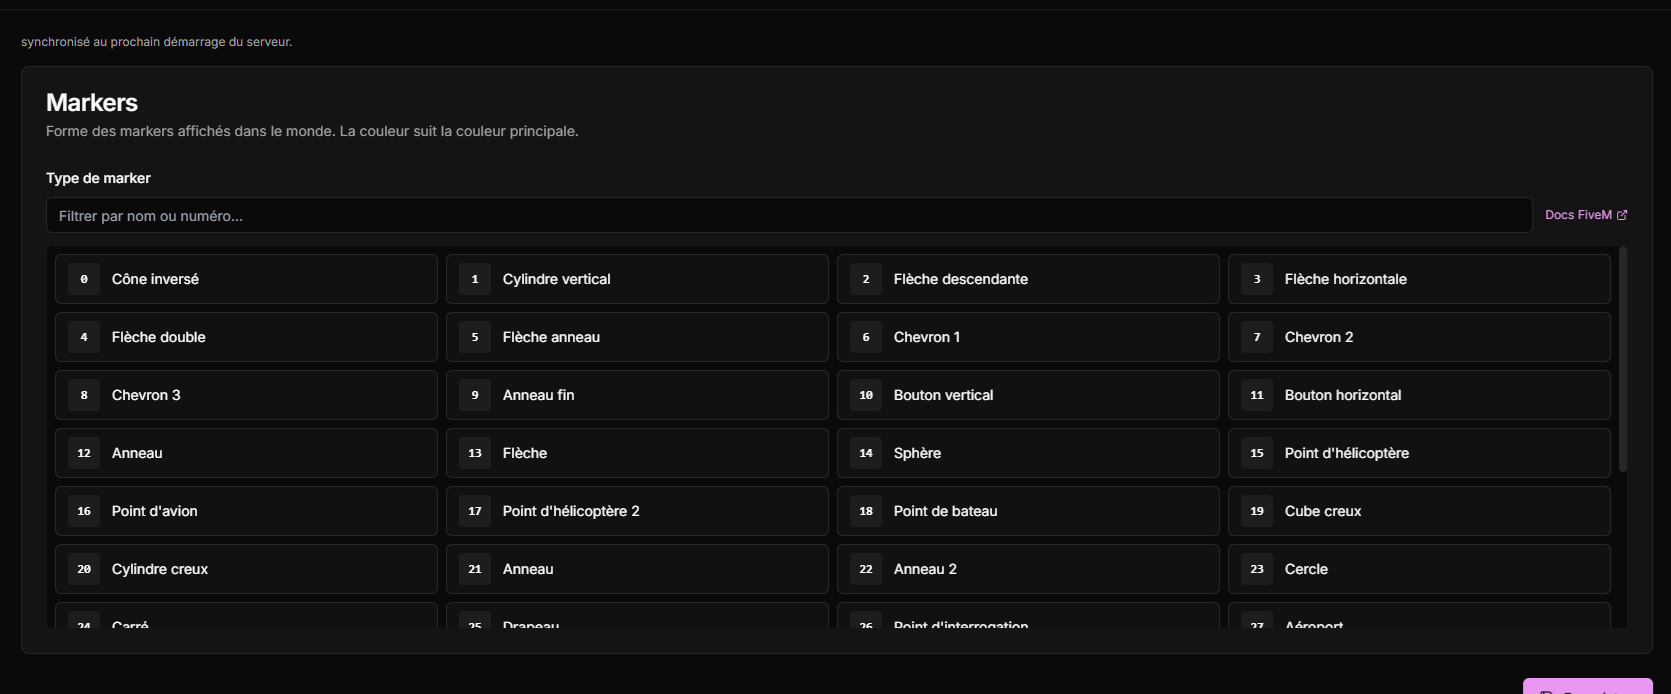1671x694 pixels.
Task: Select marker 15 Point d'hélicoptère
Action: coord(1419,453)
